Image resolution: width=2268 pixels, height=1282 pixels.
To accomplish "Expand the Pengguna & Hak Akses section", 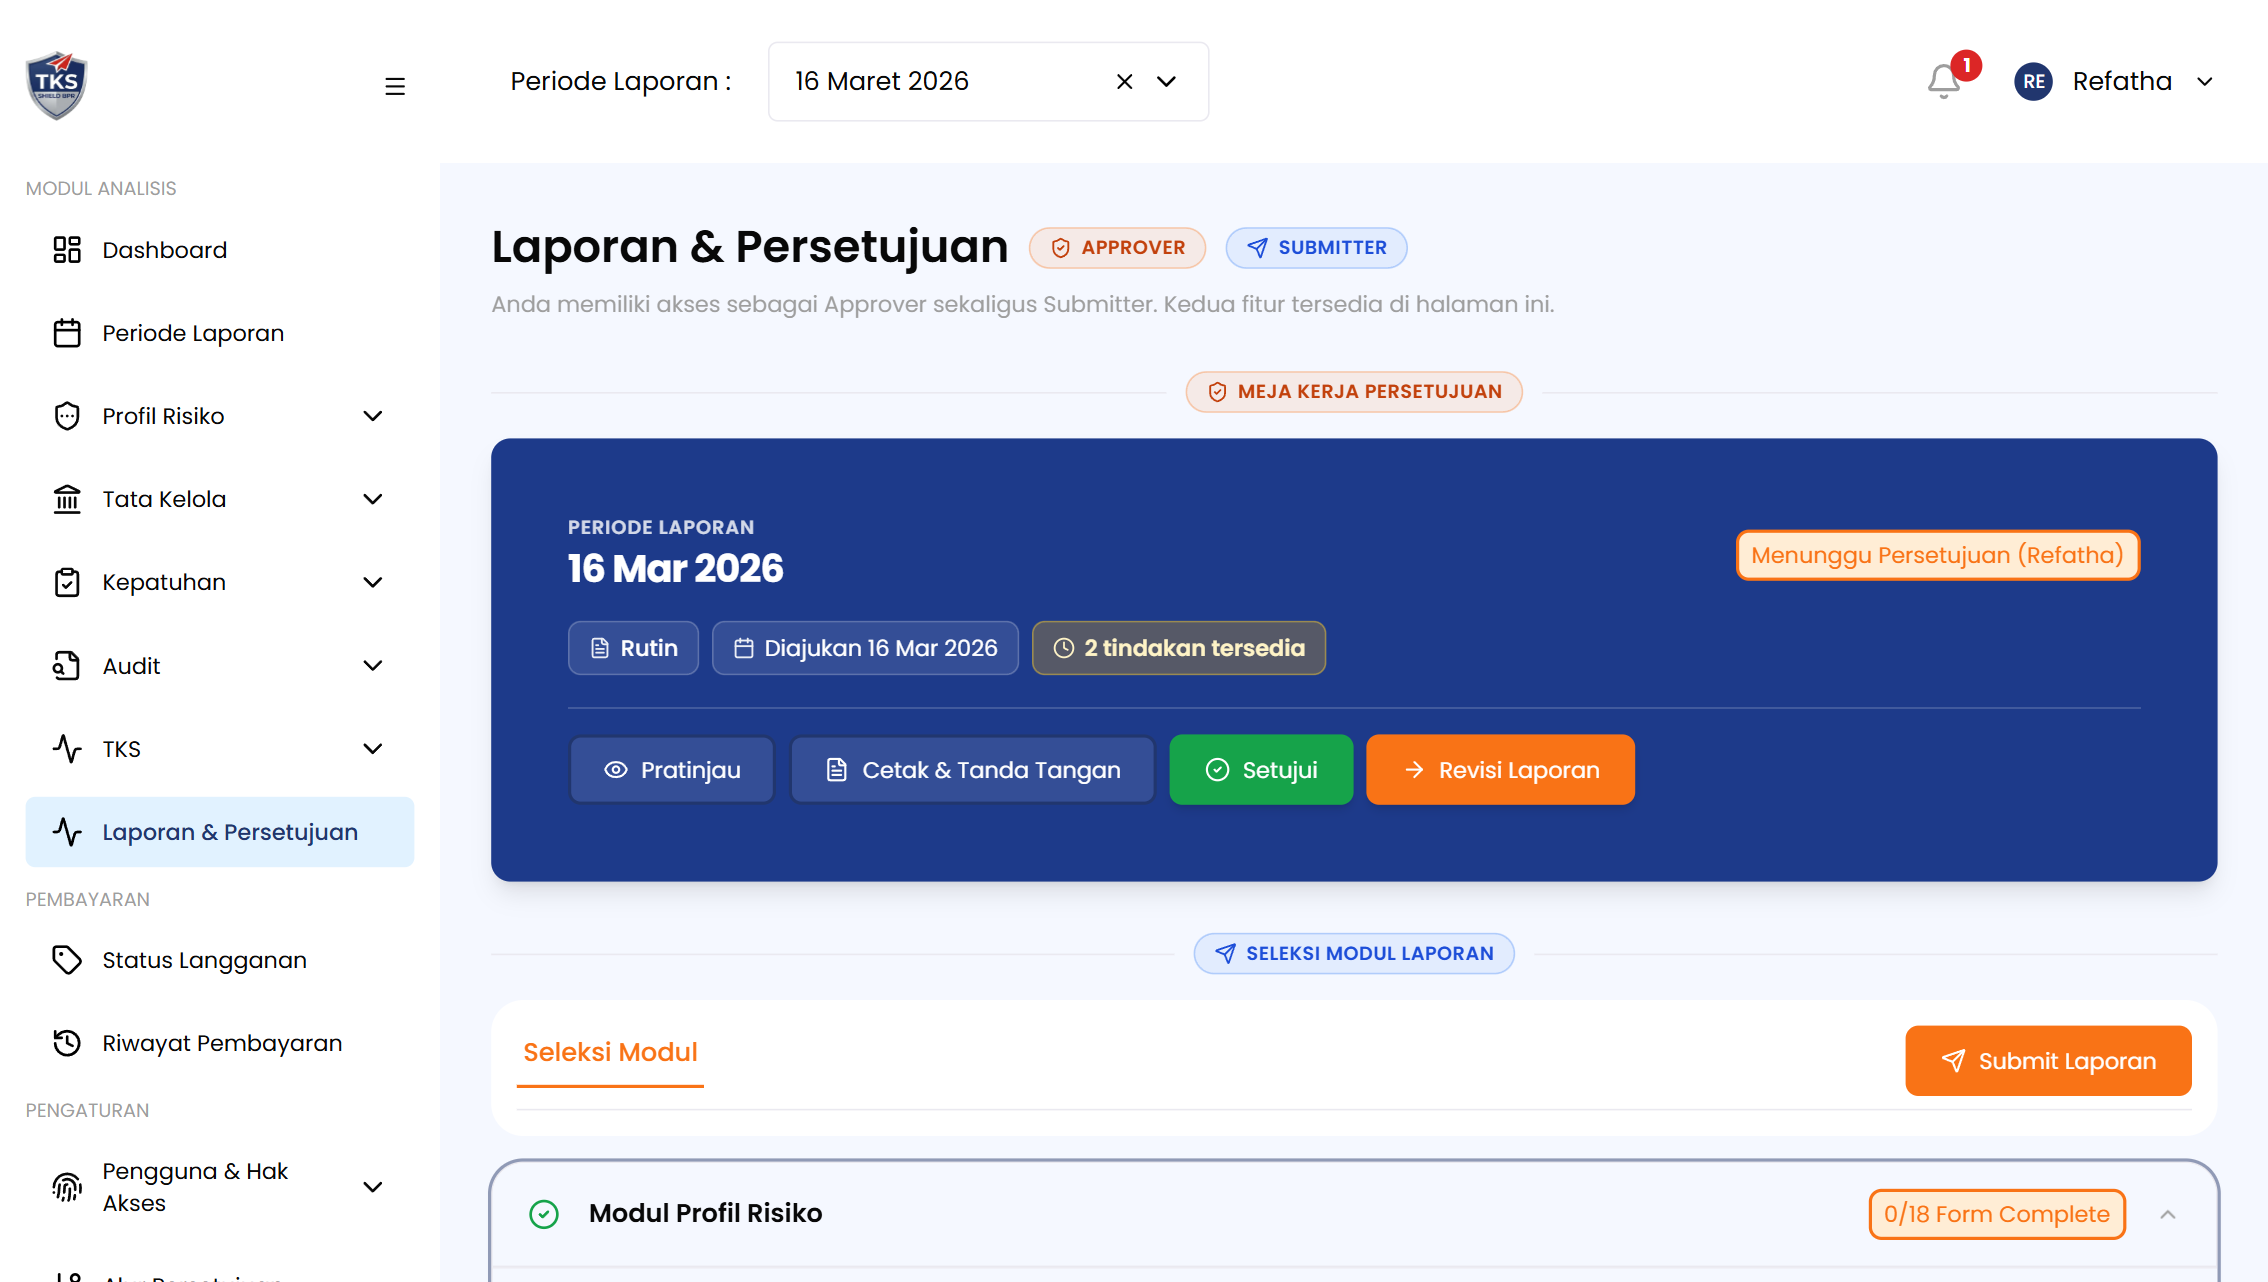I will point(373,1186).
